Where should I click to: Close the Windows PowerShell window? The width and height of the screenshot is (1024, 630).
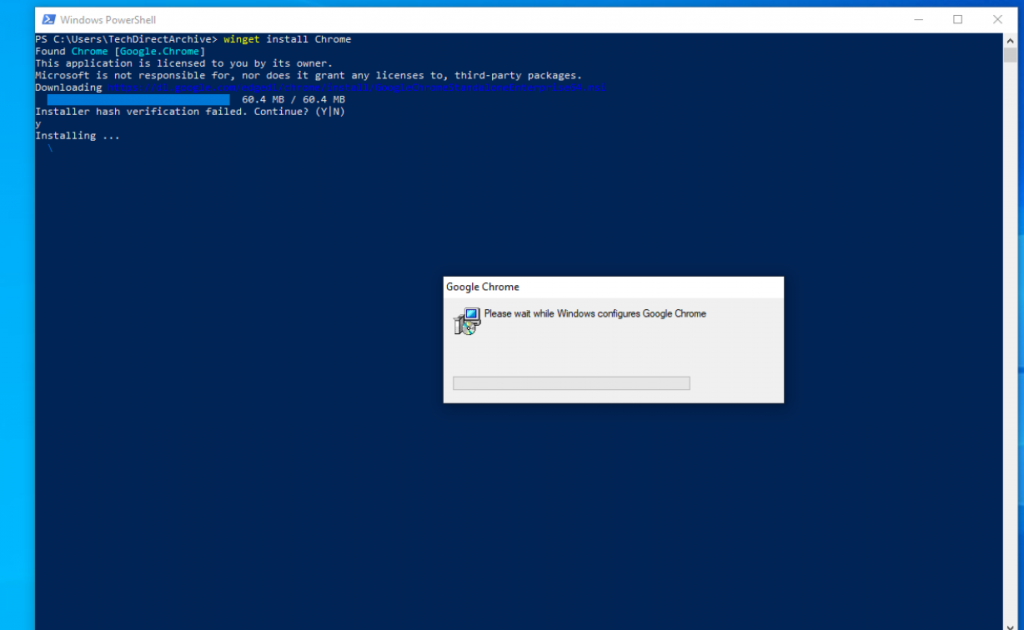coord(995,19)
